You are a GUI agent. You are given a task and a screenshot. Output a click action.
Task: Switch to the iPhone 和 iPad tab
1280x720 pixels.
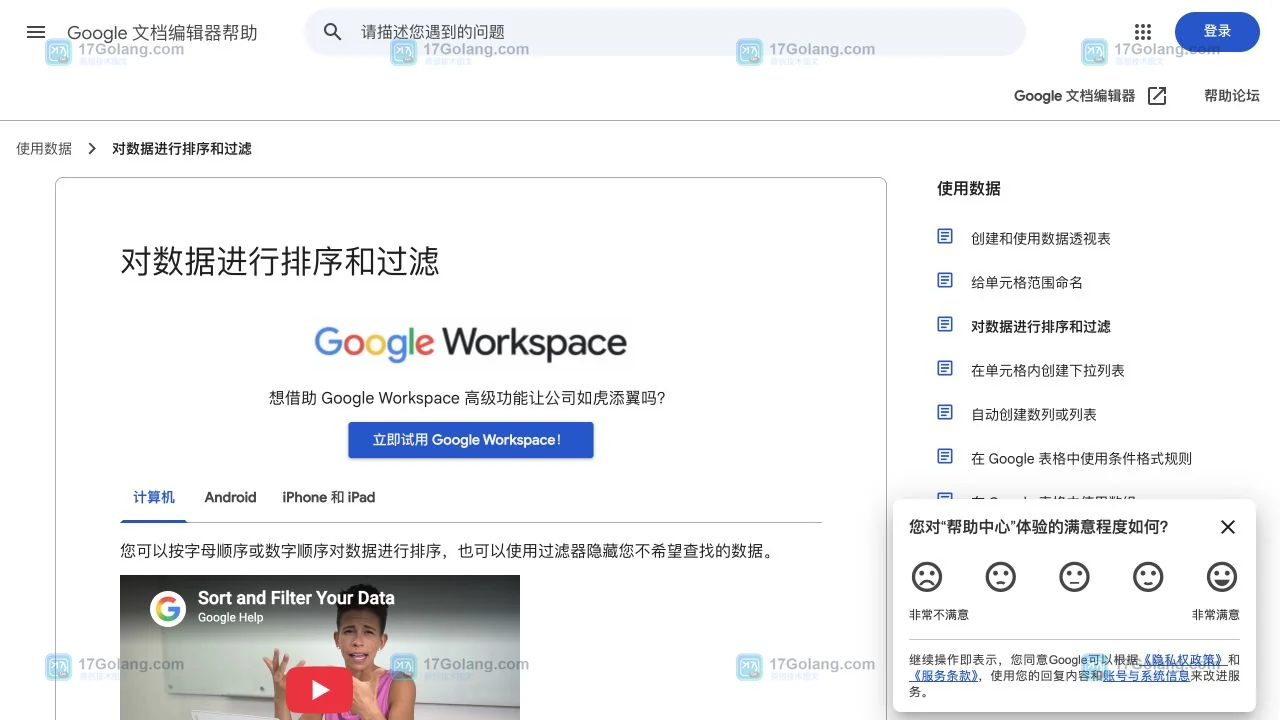pyautogui.click(x=329, y=498)
